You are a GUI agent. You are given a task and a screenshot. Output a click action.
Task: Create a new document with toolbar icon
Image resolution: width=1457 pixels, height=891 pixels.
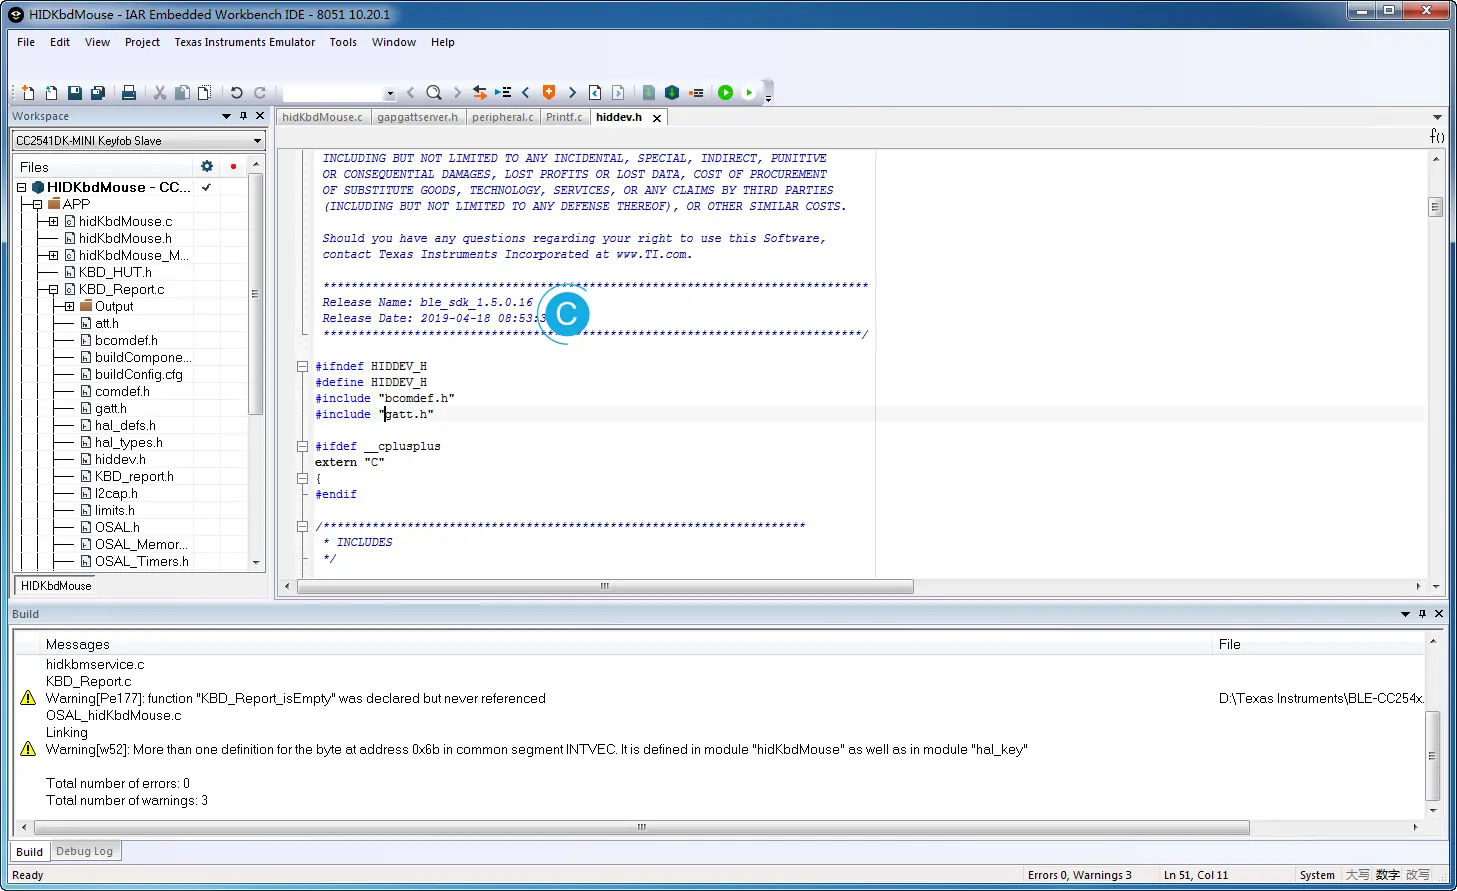(x=28, y=93)
